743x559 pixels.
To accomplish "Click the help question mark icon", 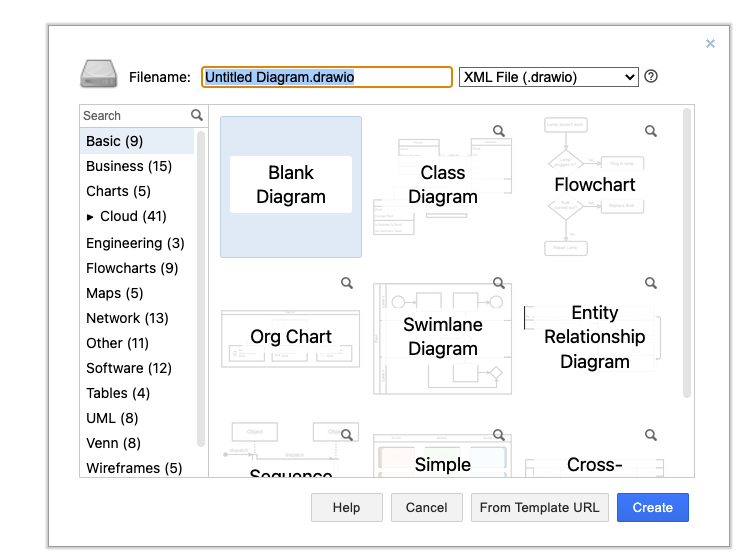I will pyautogui.click(x=651, y=76).
